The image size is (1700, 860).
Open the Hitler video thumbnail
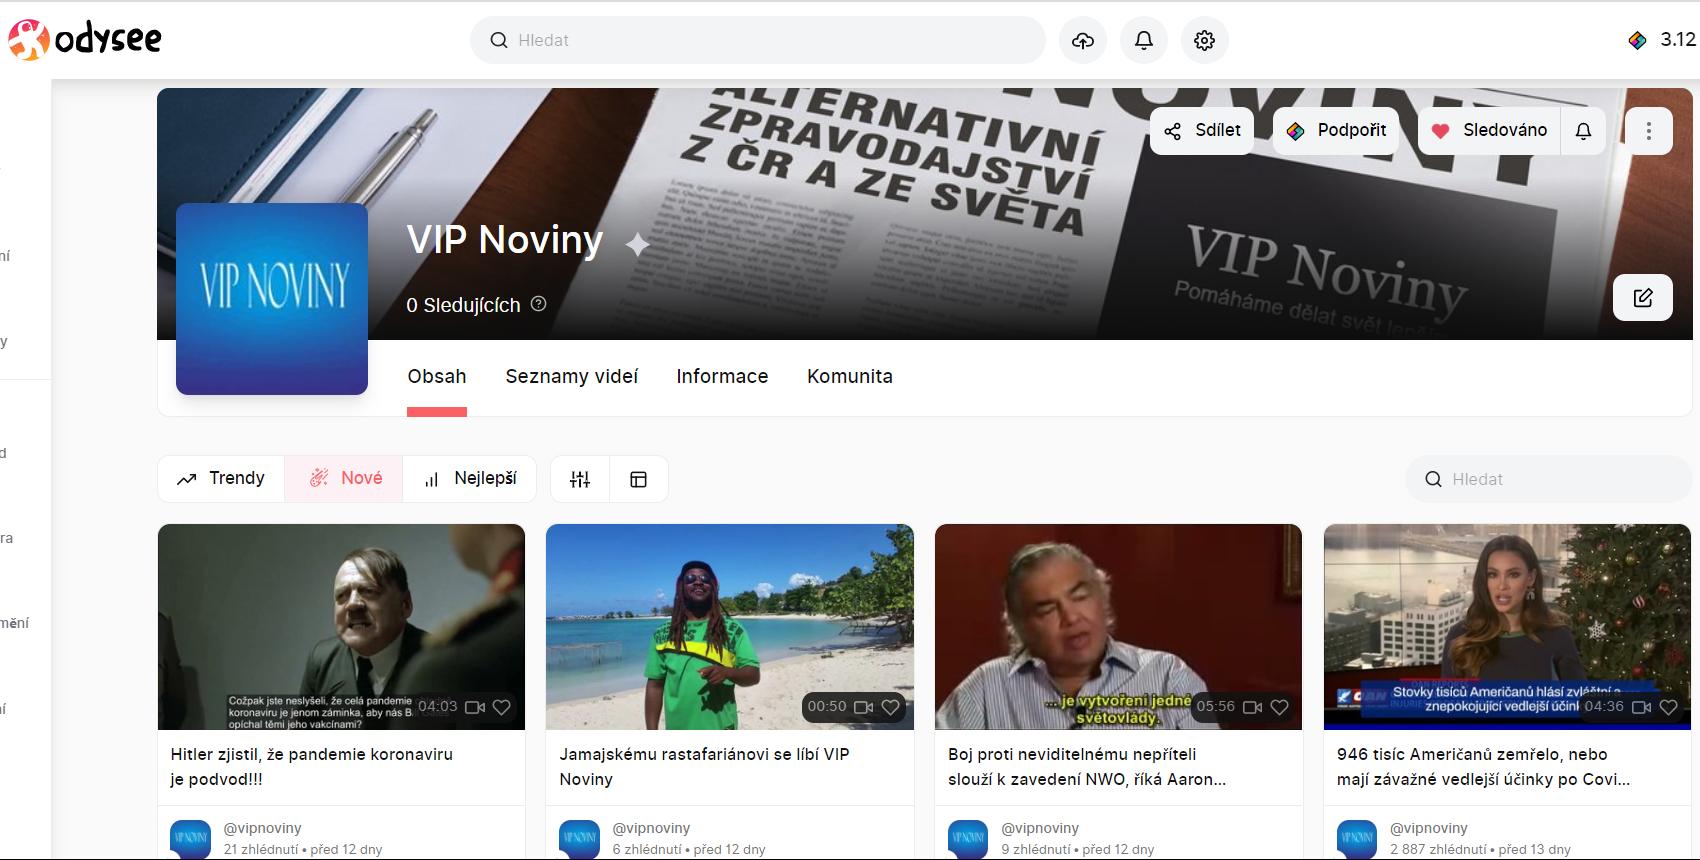click(x=341, y=627)
